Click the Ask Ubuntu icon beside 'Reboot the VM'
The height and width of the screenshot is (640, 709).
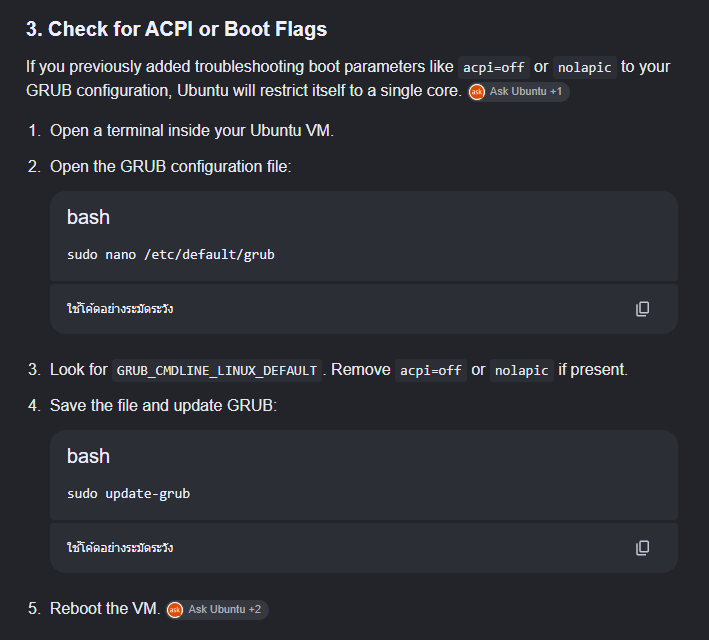175,610
